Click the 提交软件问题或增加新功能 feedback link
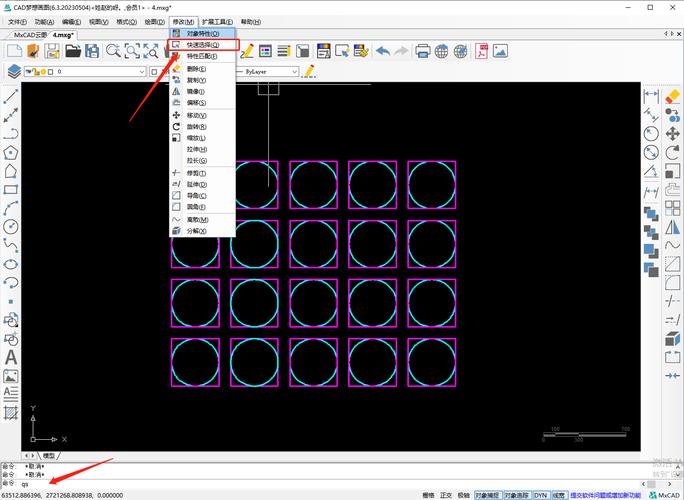 tap(607, 494)
